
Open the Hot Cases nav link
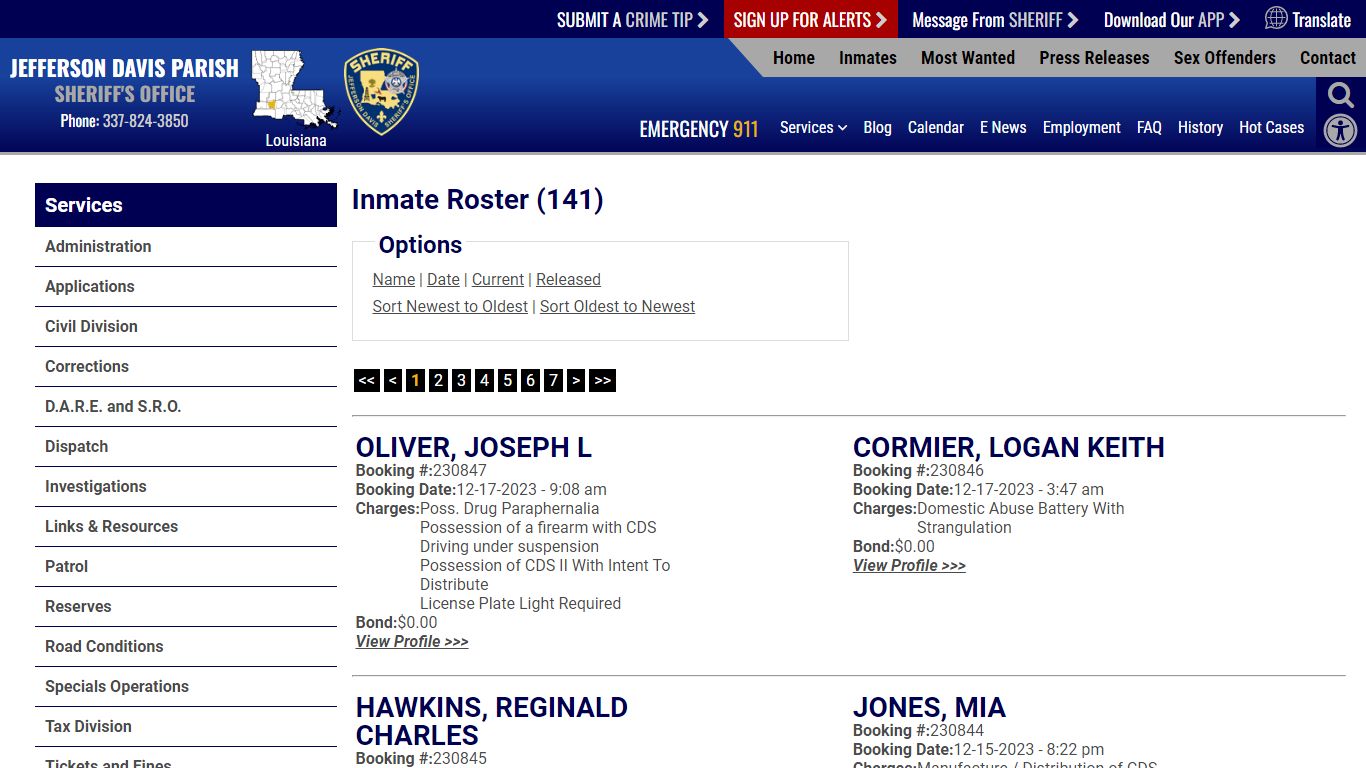(x=1272, y=127)
